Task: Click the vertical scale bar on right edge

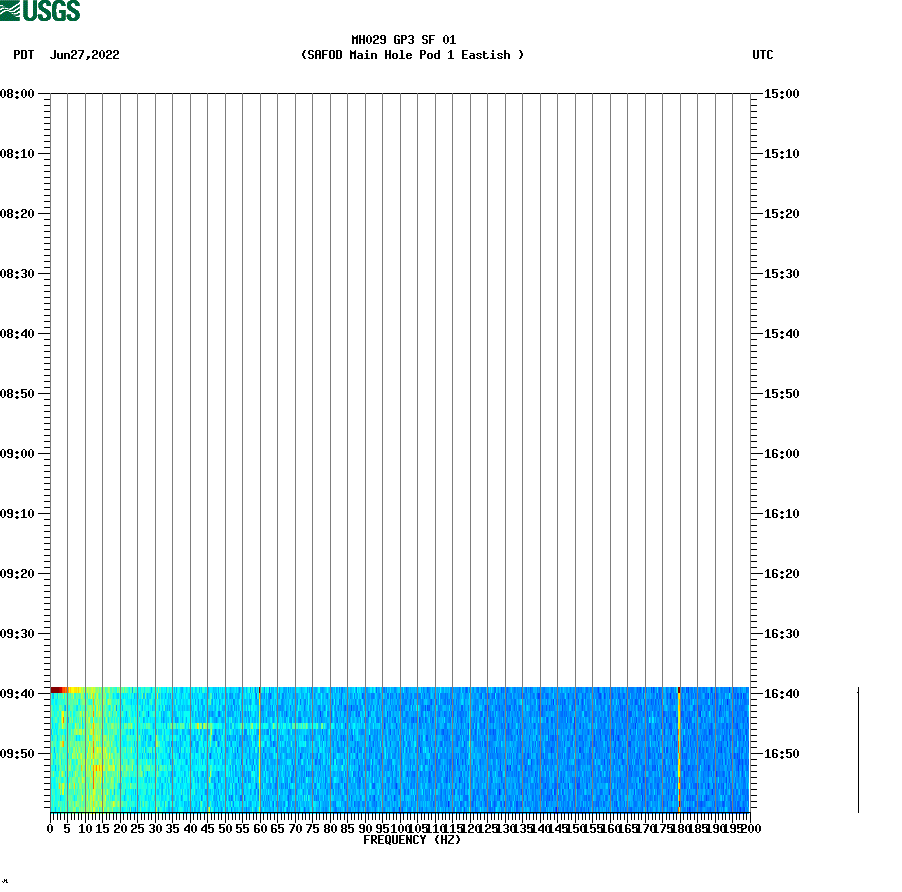Action: pyautogui.click(x=856, y=748)
